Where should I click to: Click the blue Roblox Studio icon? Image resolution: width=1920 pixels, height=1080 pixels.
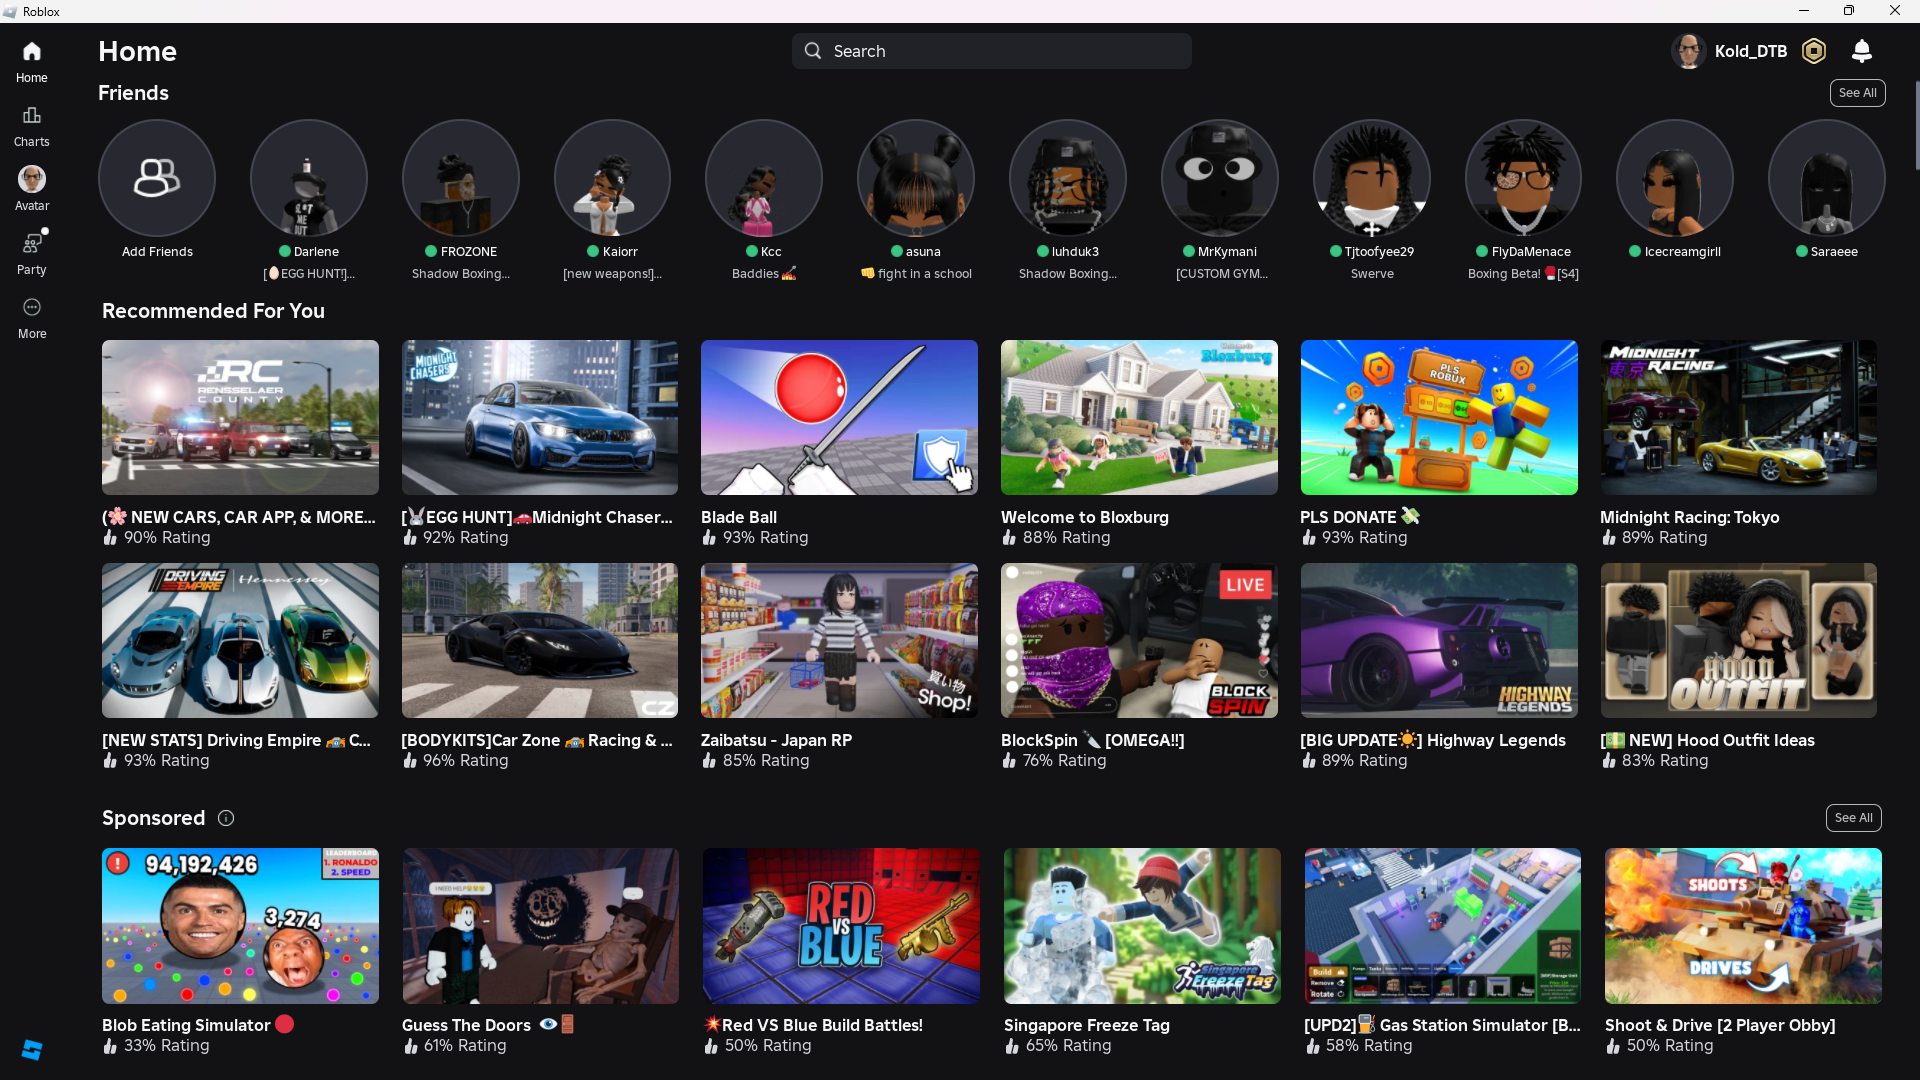[x=32, y=1049]
